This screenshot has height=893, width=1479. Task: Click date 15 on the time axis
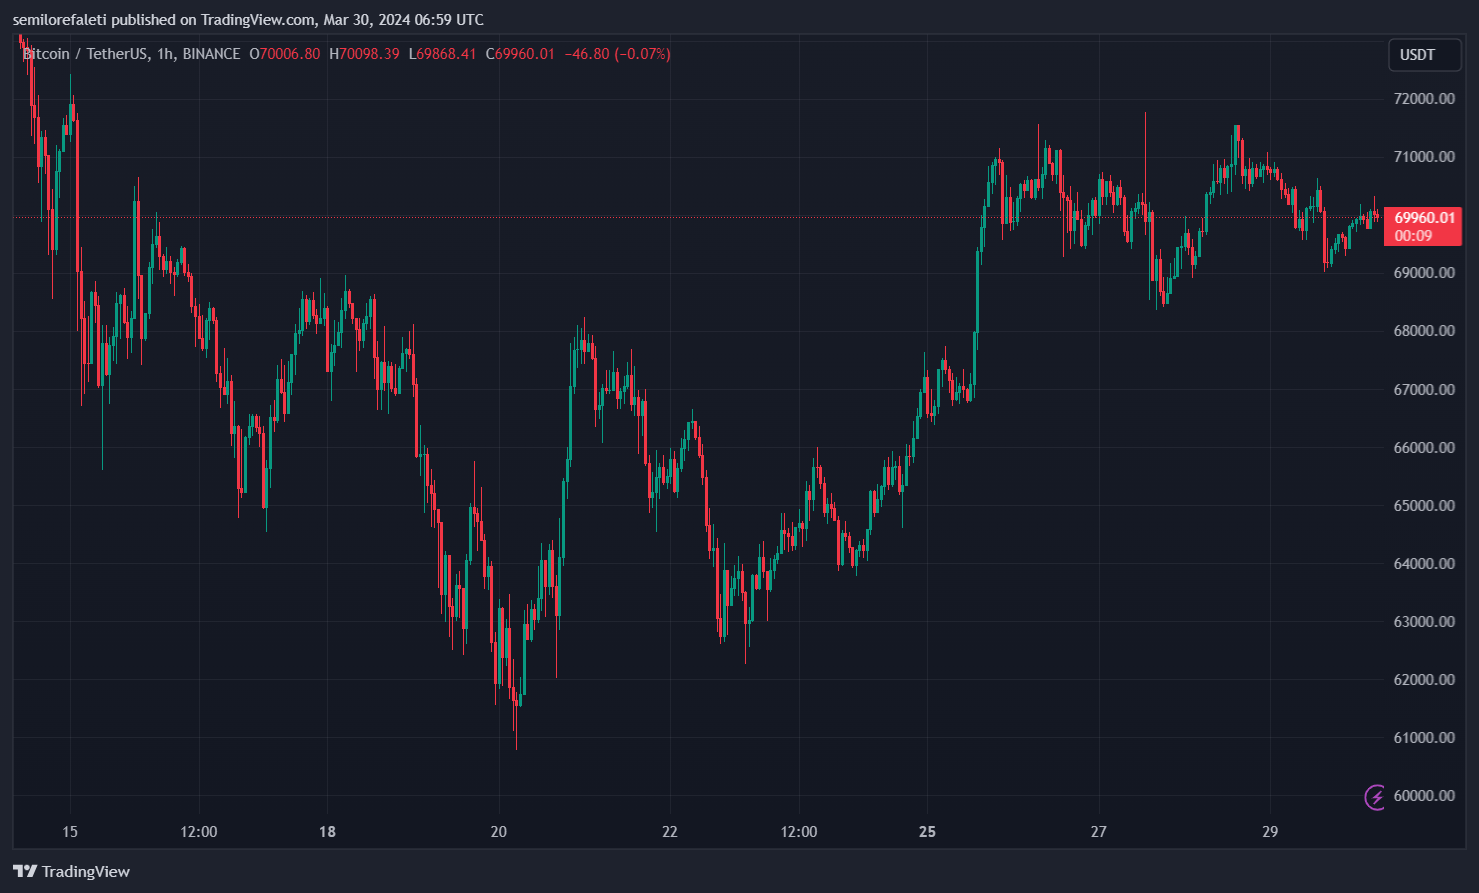[x=70, y=832]
